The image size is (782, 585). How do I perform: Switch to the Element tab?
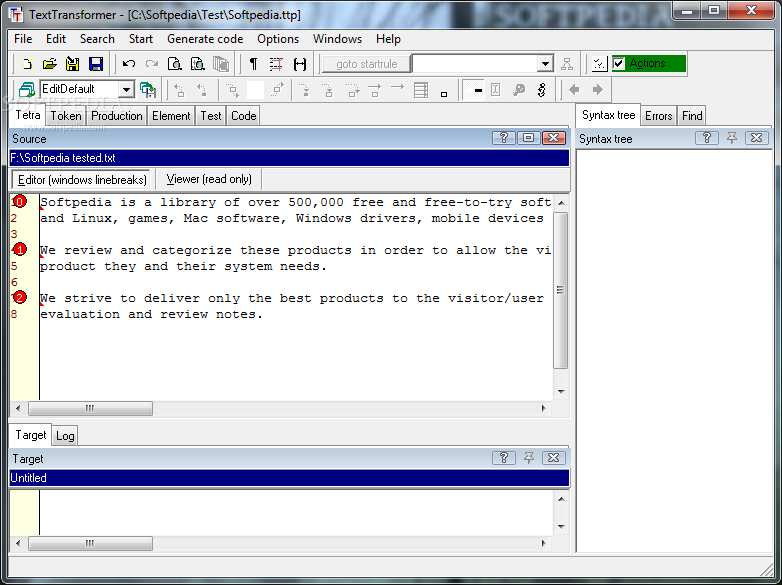tap(171, 116)
